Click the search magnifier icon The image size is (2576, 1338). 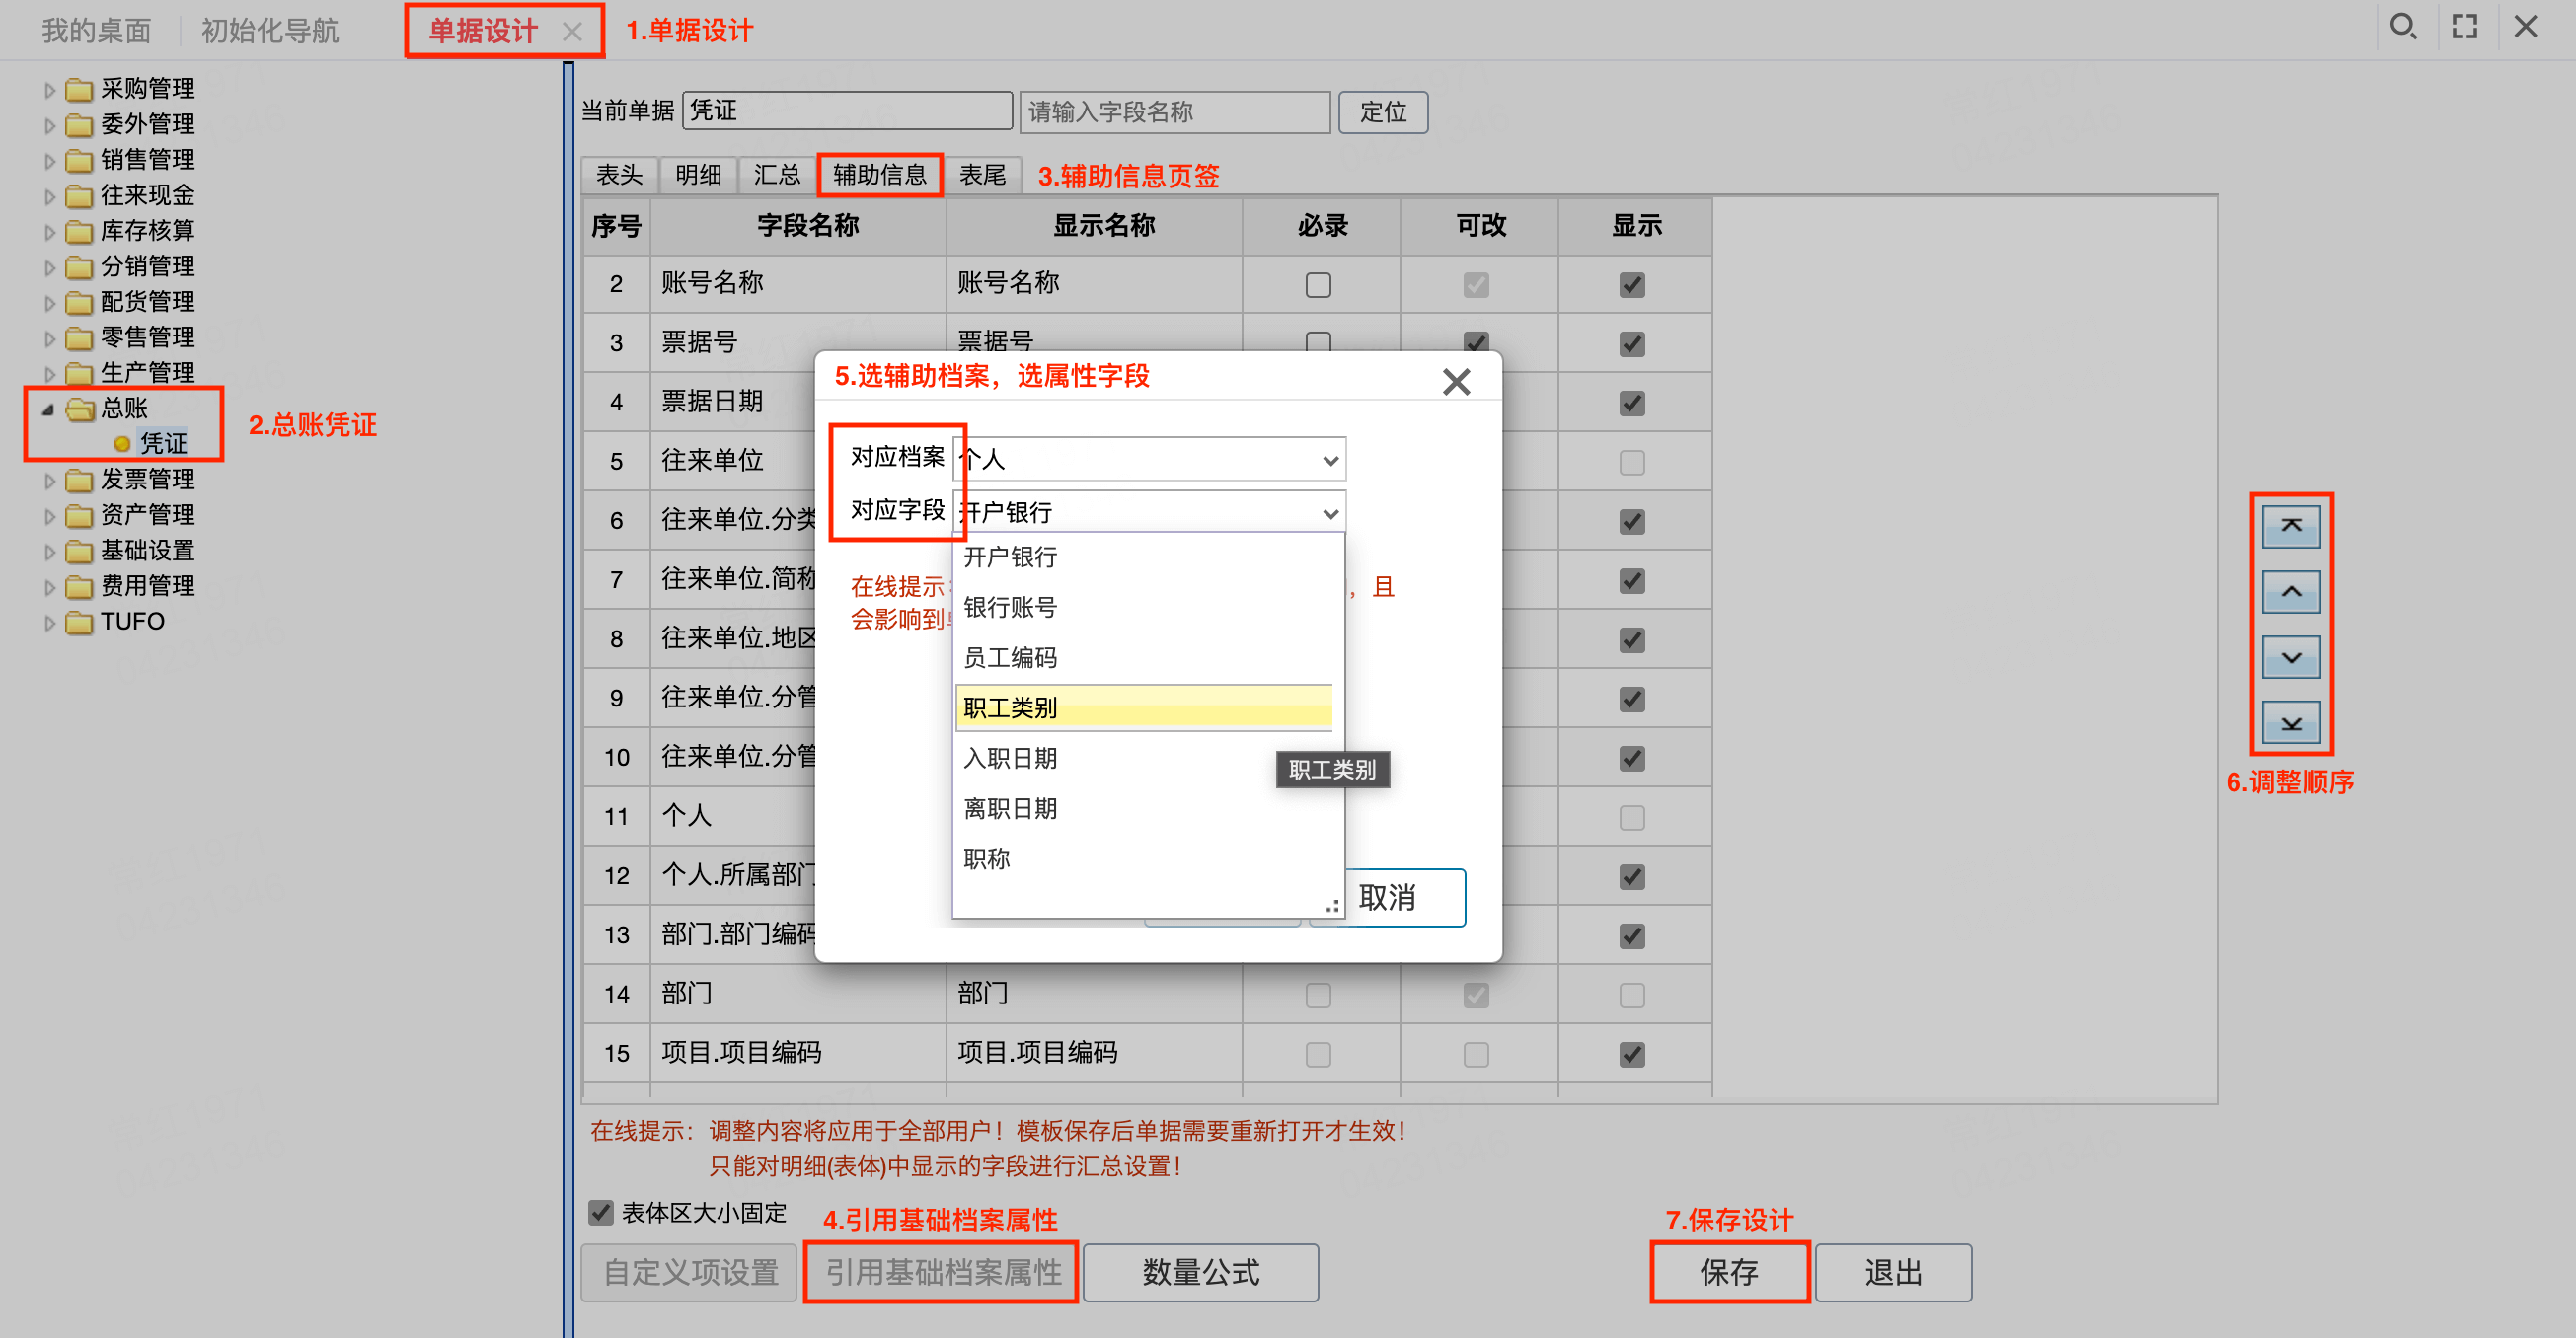(2402, 27)
